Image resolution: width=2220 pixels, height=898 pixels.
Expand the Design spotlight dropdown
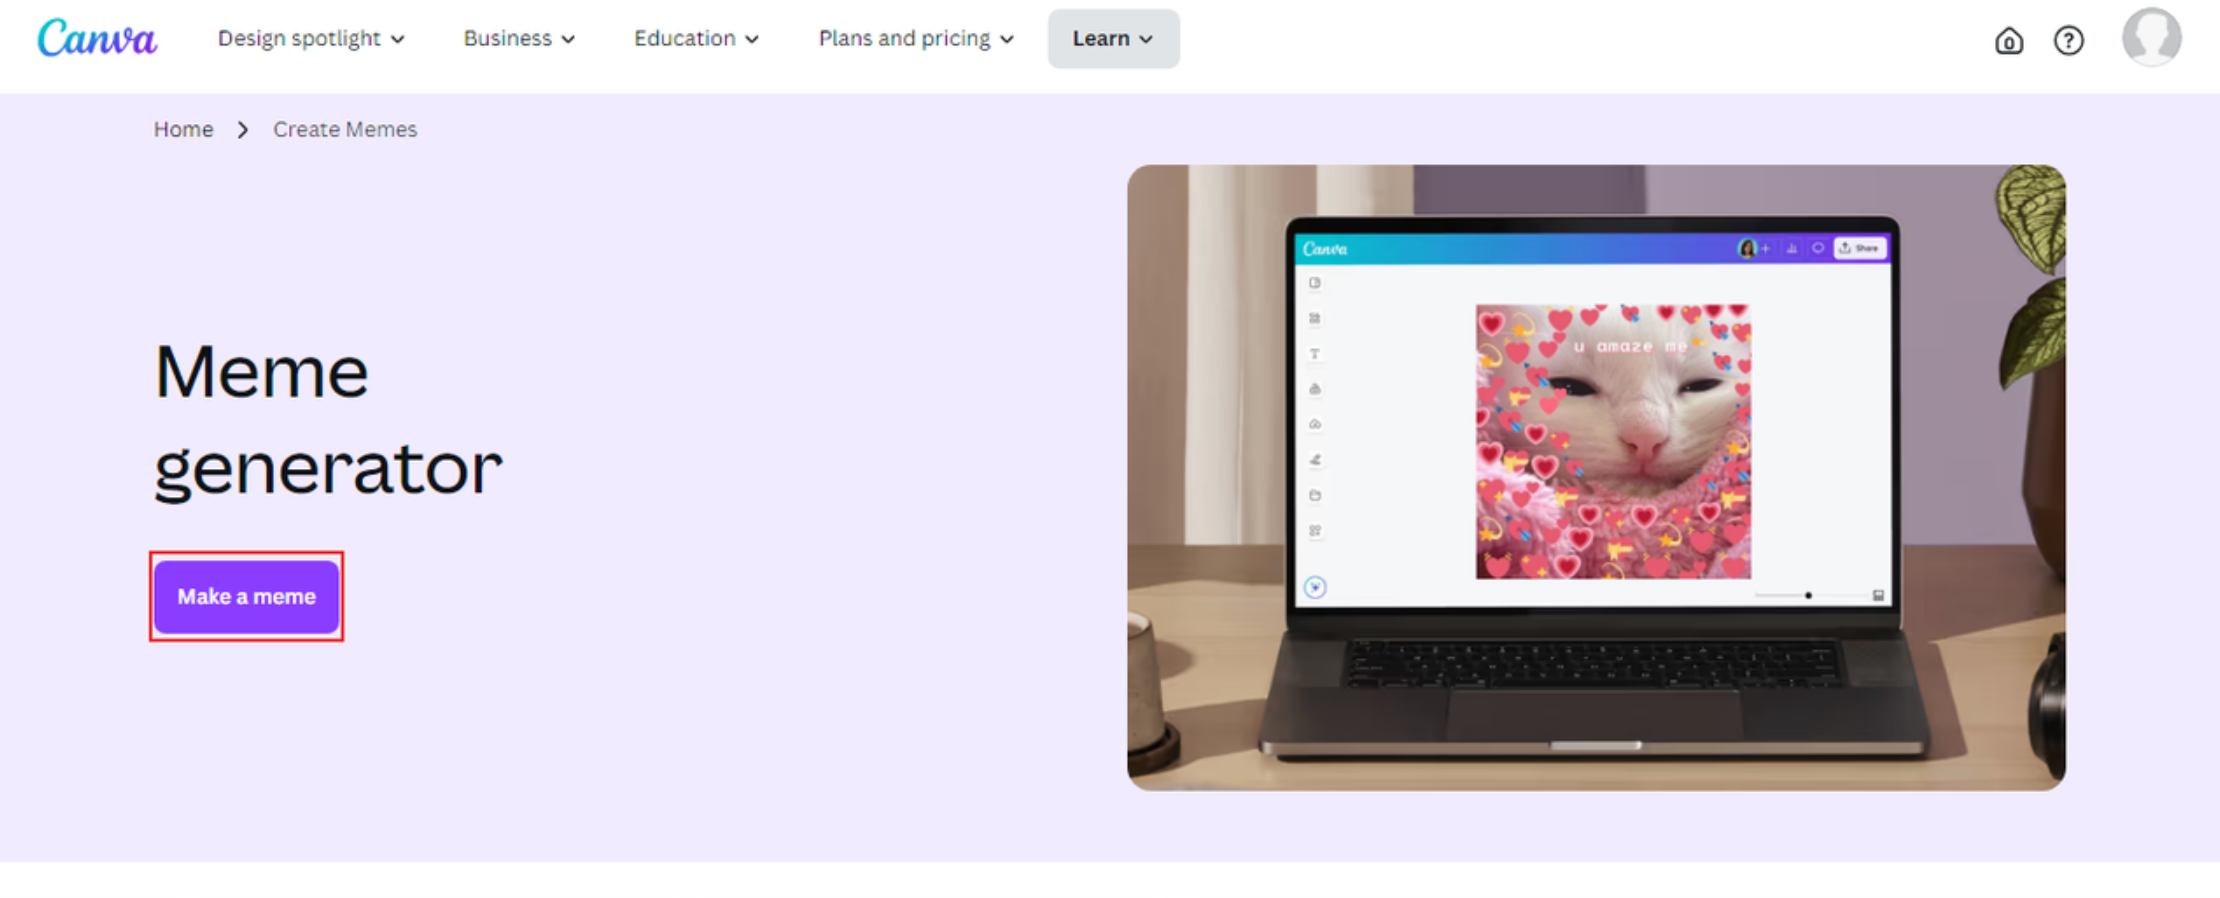click(x=311, y=39)
